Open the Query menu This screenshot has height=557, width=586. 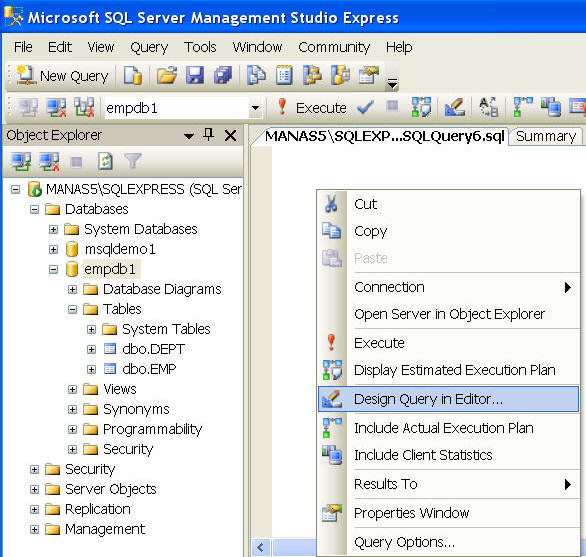(149, 48)
